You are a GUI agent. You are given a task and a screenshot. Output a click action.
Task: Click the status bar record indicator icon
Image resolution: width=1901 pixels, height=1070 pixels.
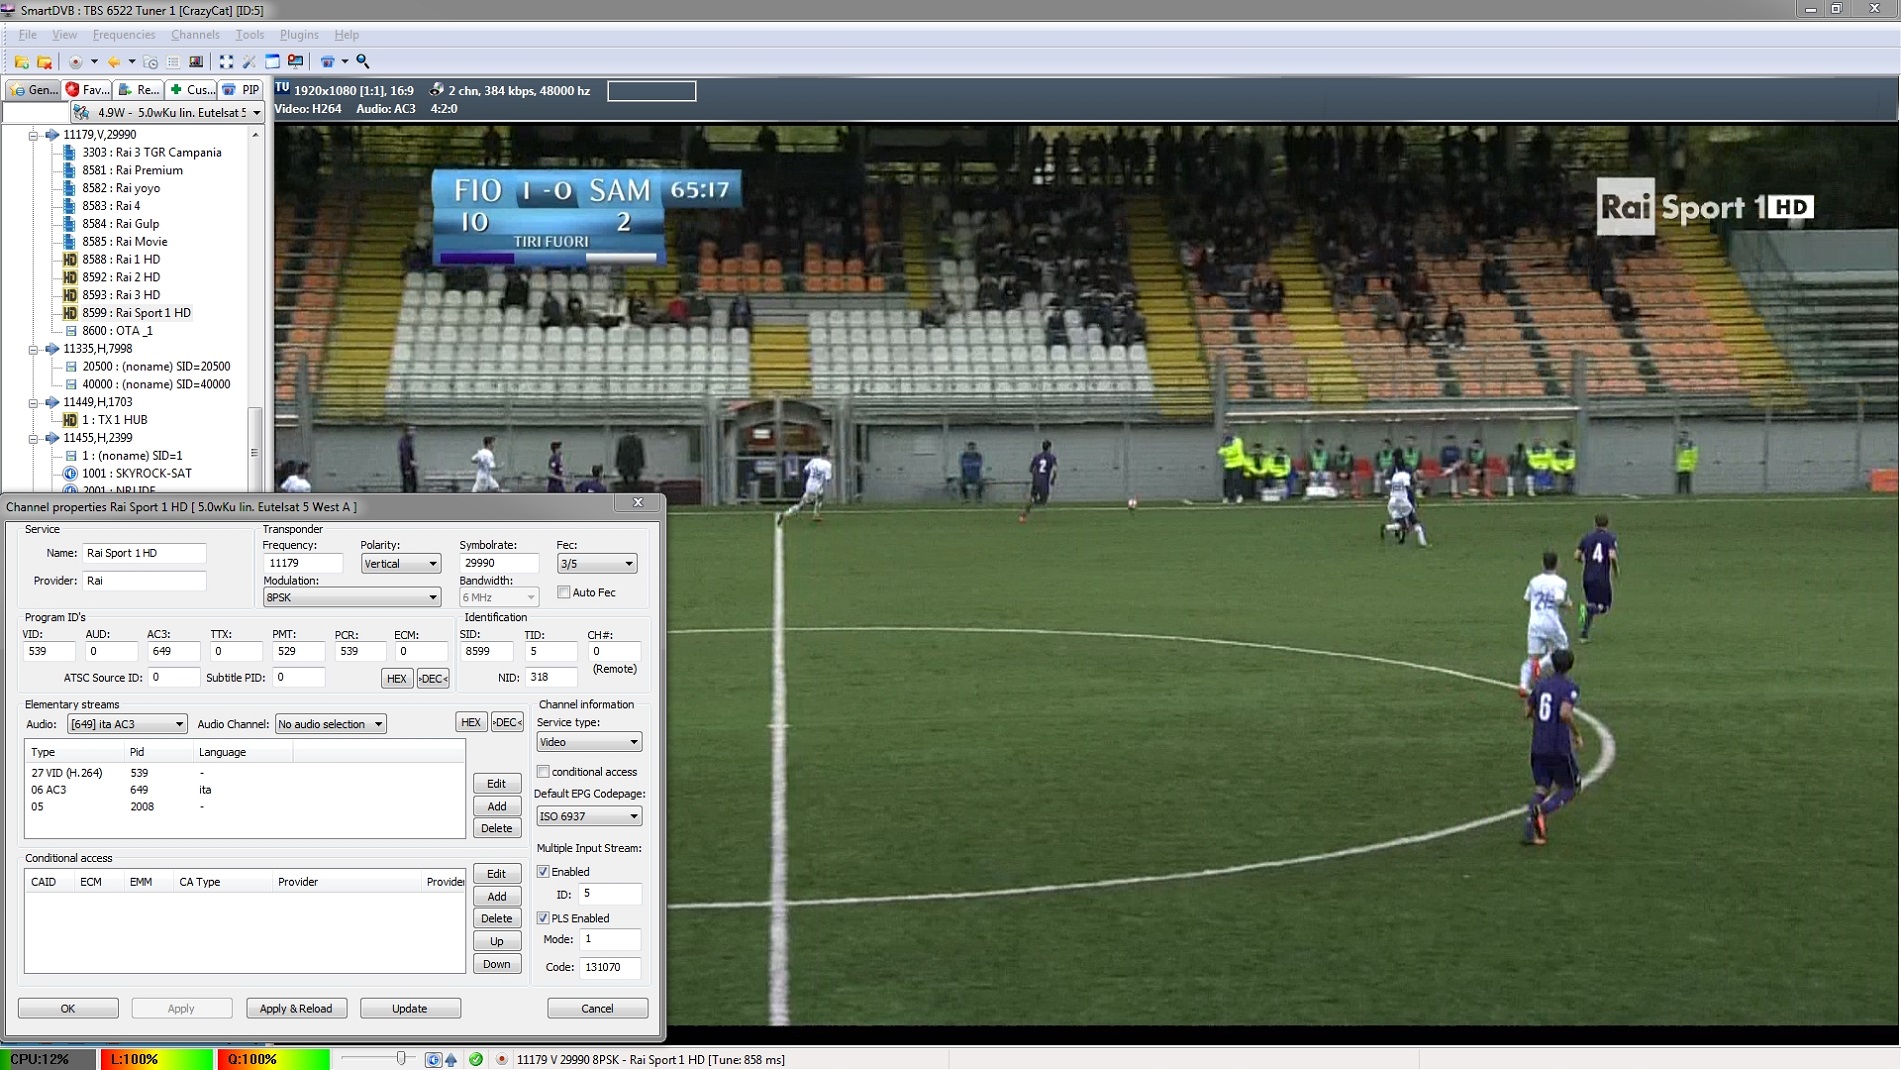click(502, 1059)
